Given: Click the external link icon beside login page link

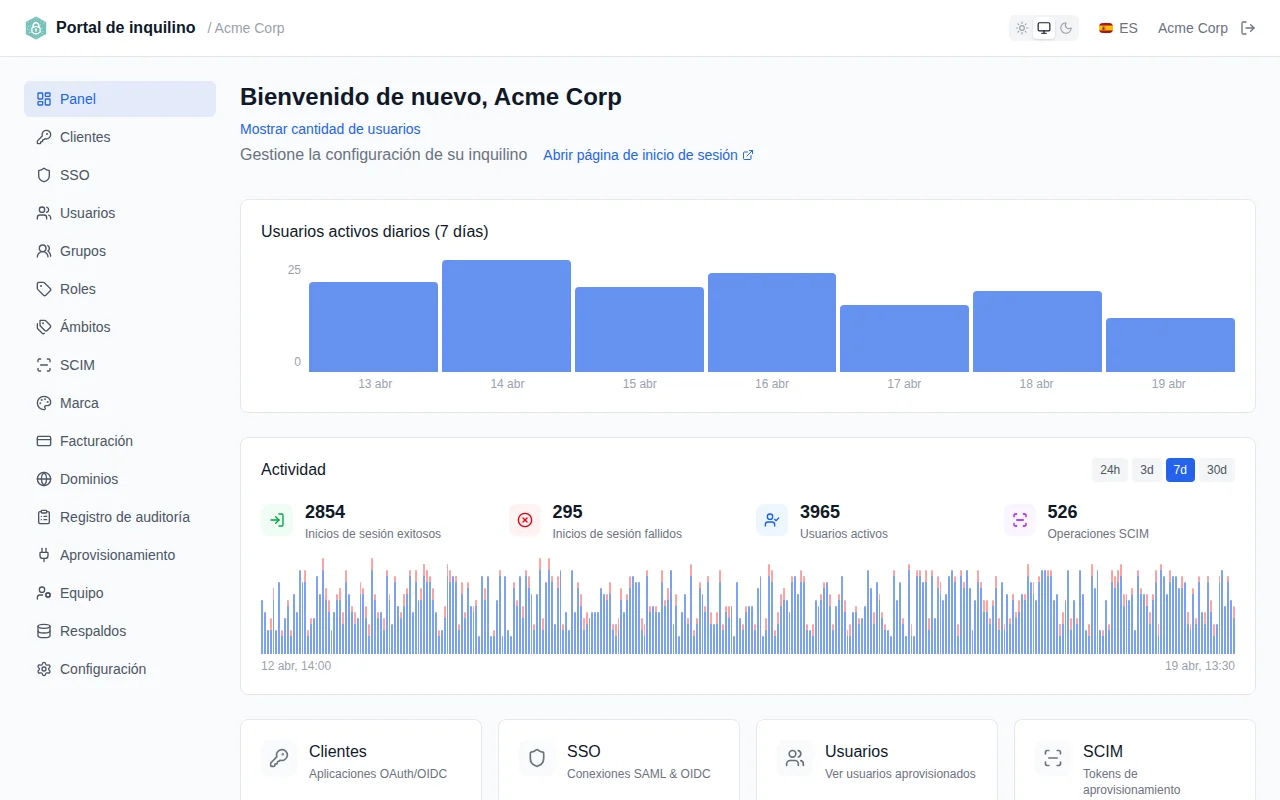Looking at the screenshot, I should (x=748, y=155).
